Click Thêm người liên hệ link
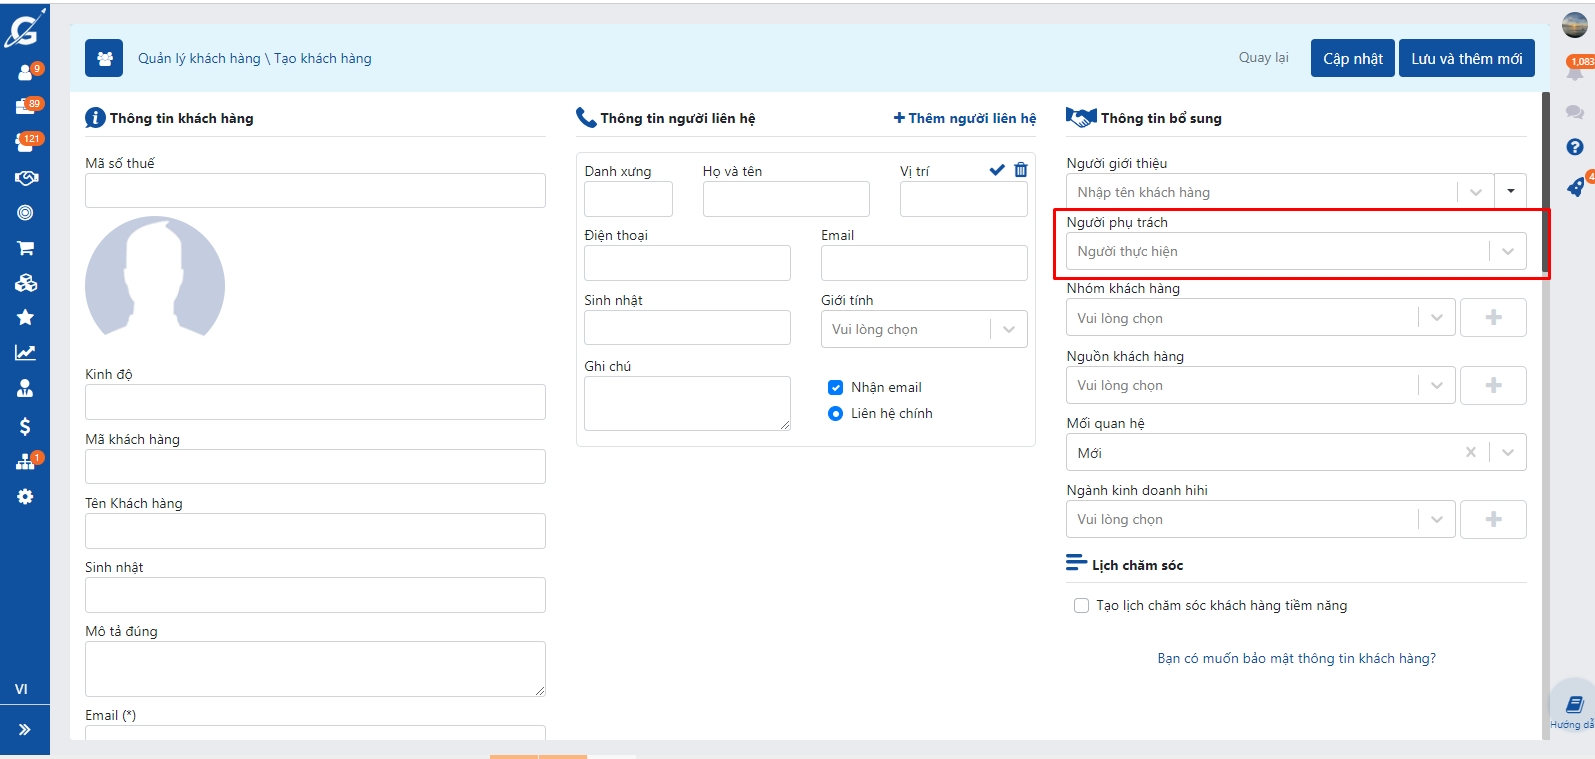This screenshot has width=1595, height=759. 964,118
